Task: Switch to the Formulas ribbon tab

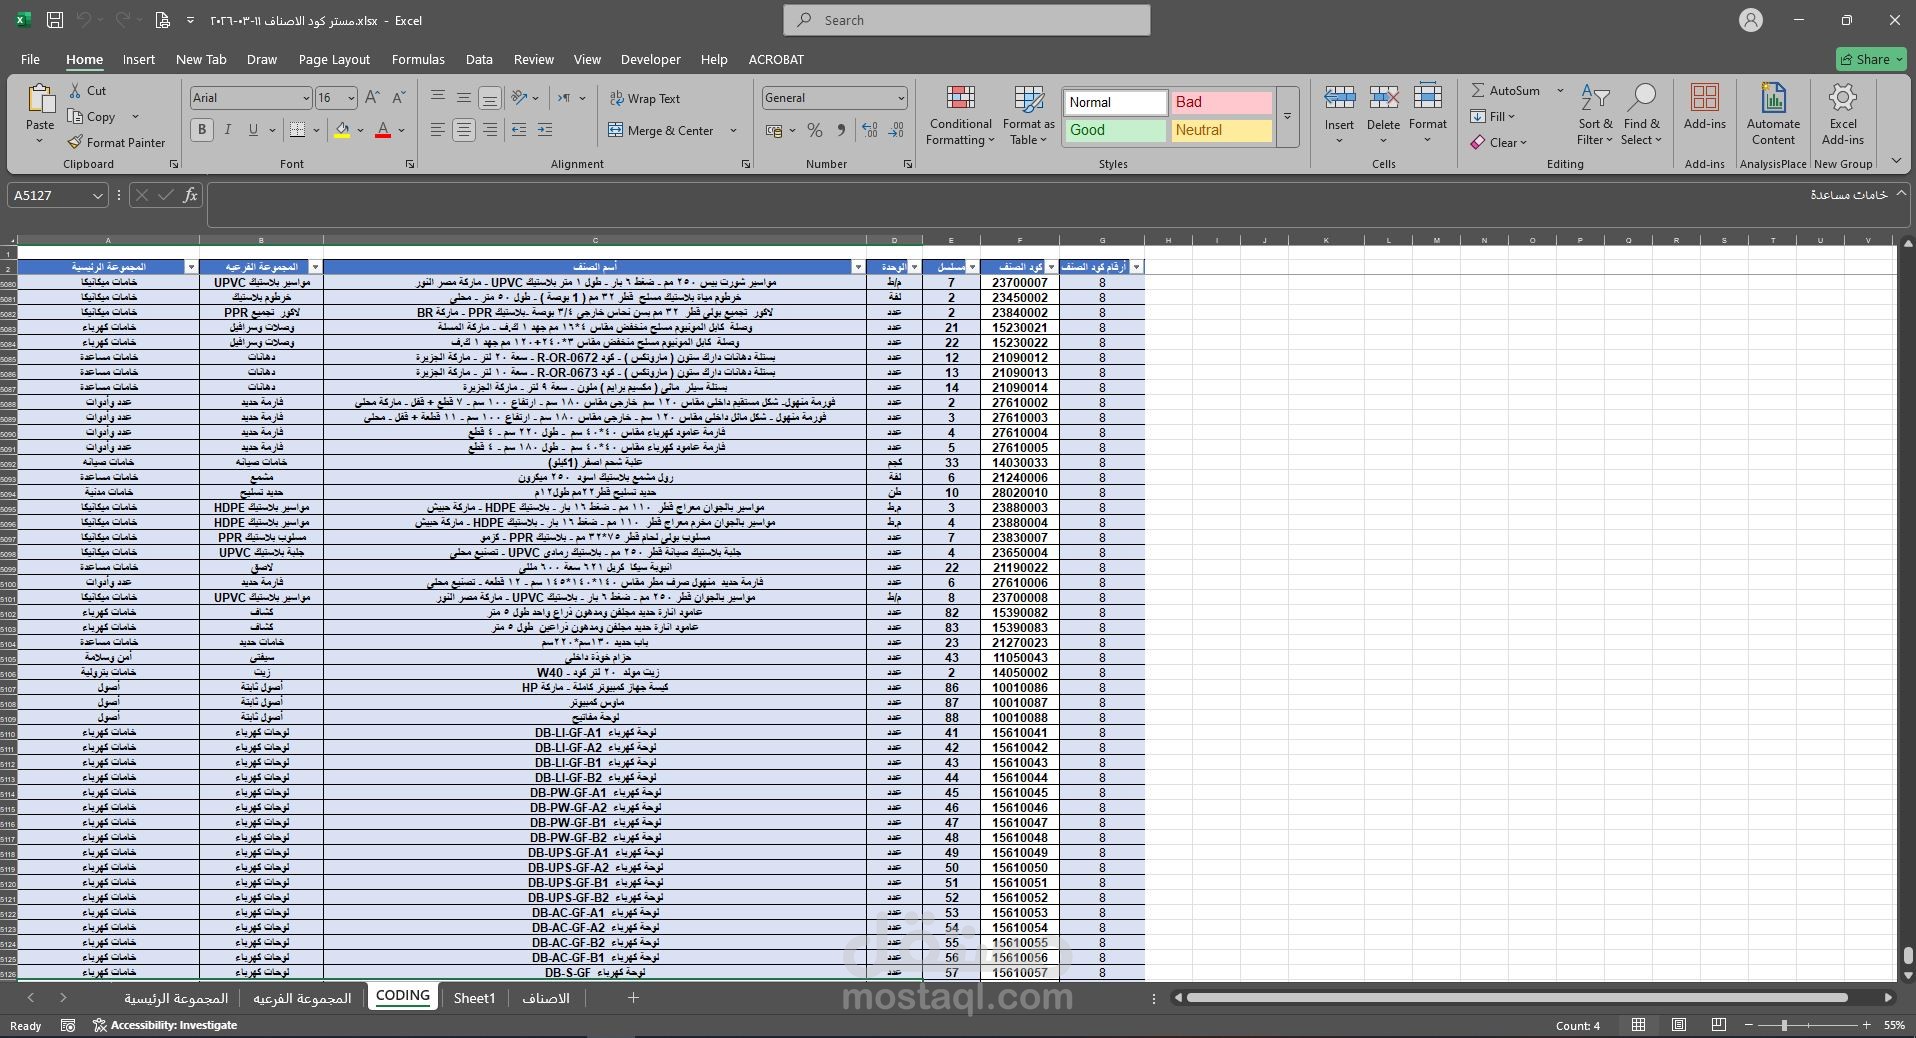Action: coord(418,59)
